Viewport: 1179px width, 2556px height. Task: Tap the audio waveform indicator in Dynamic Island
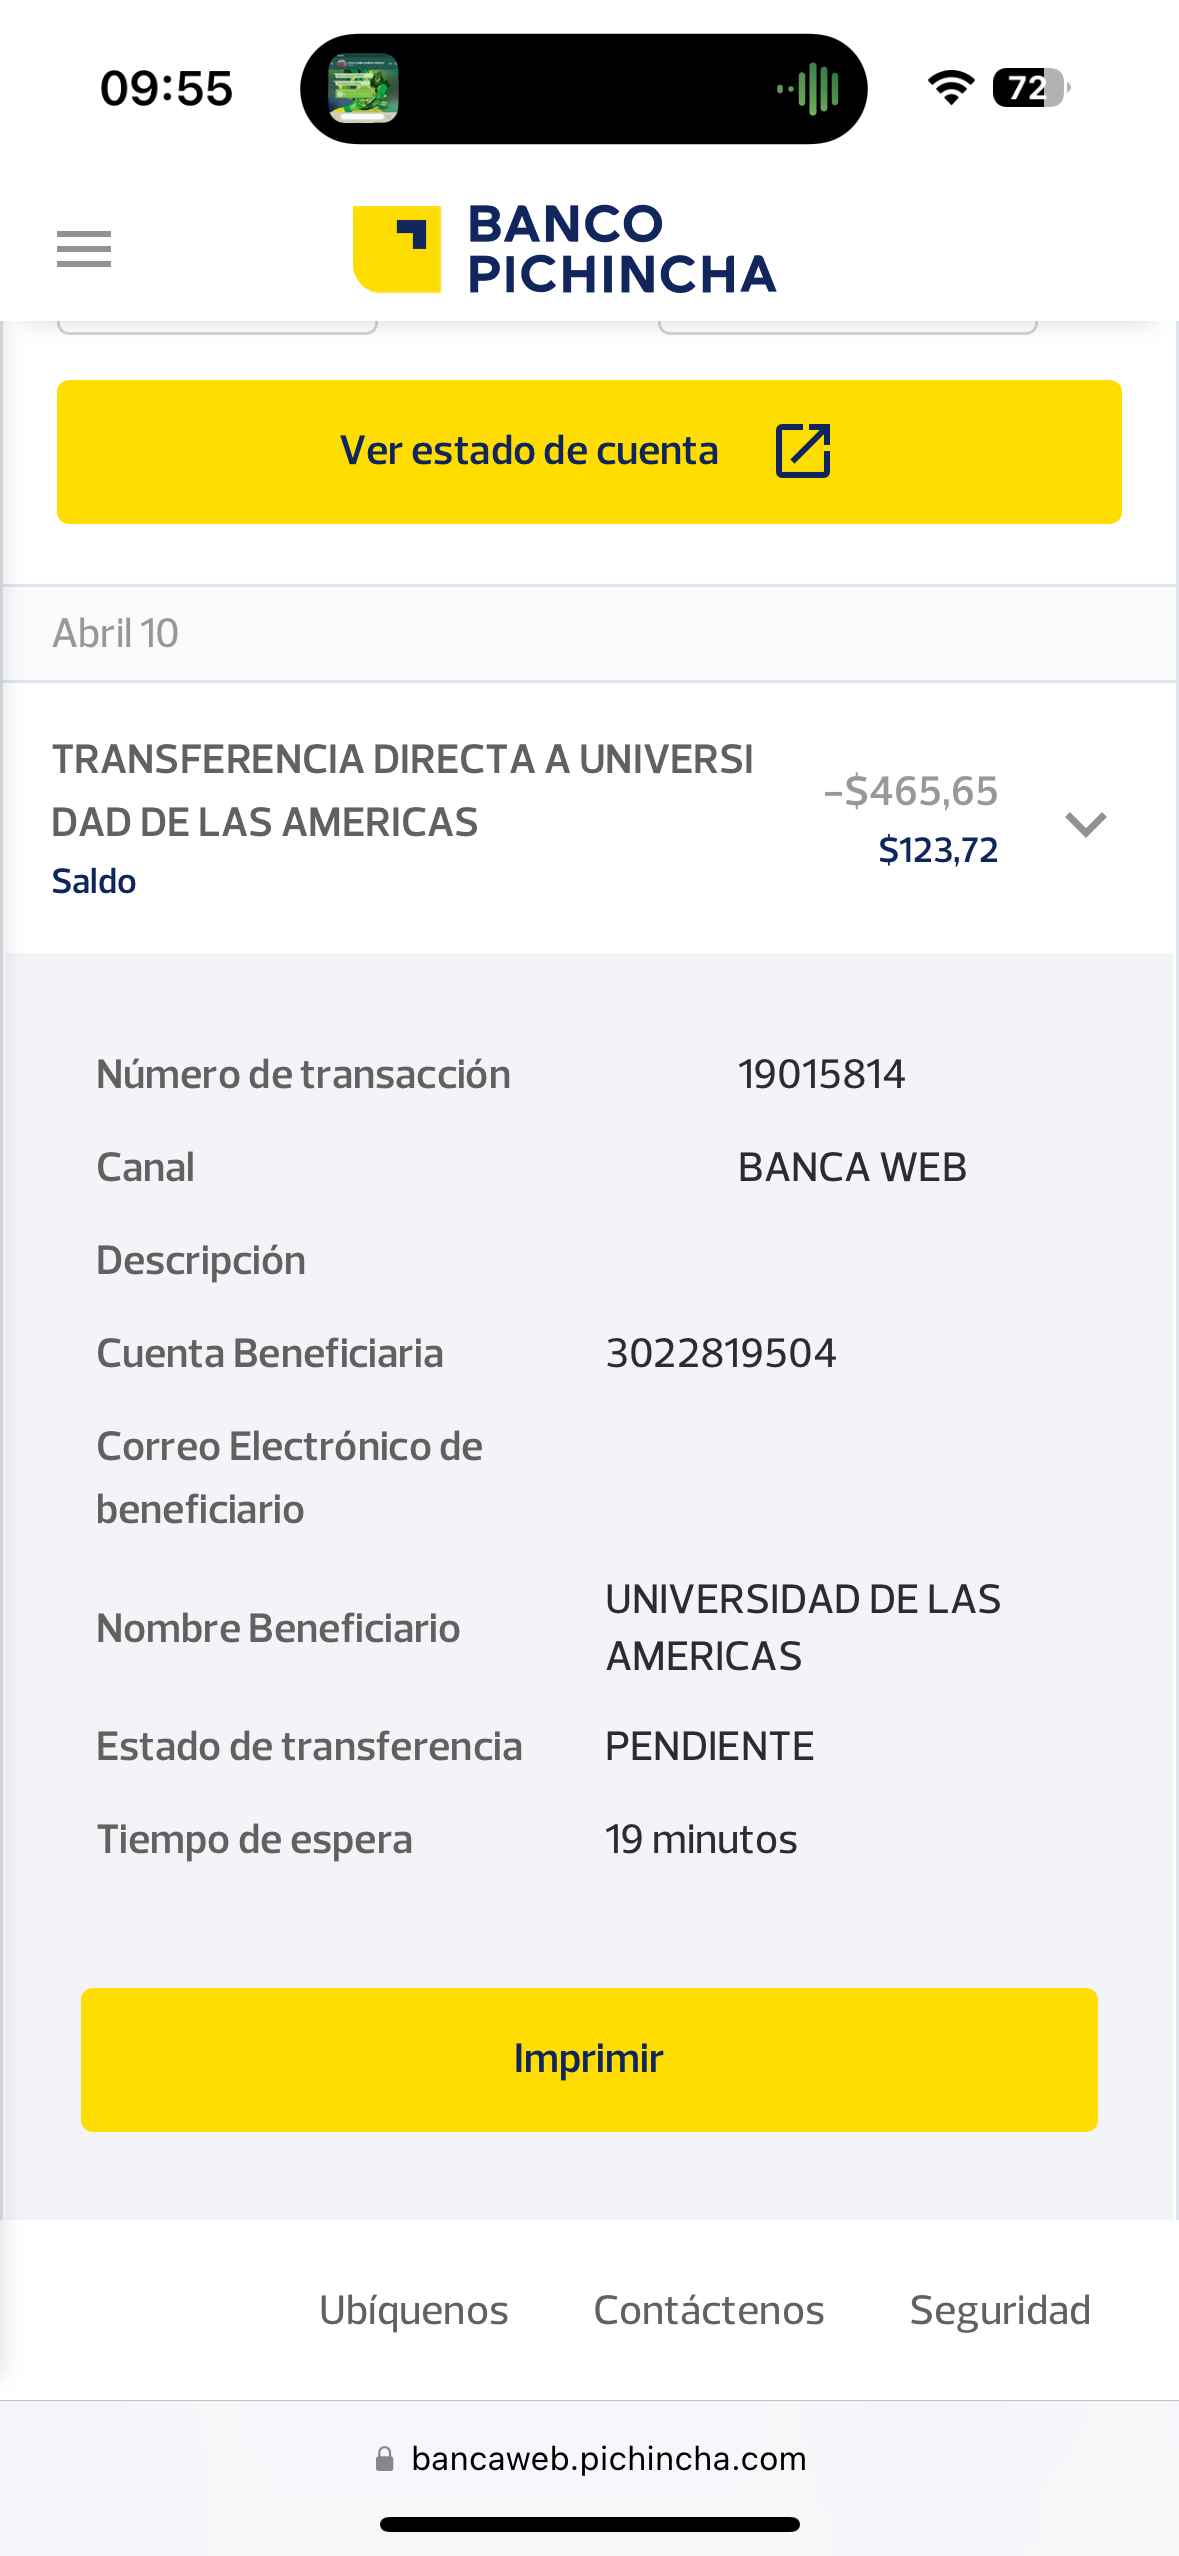coord(809,89)
